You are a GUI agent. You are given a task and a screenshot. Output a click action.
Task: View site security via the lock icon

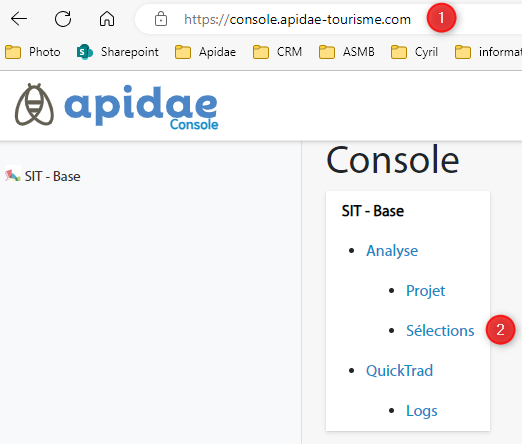click(161, 19)
